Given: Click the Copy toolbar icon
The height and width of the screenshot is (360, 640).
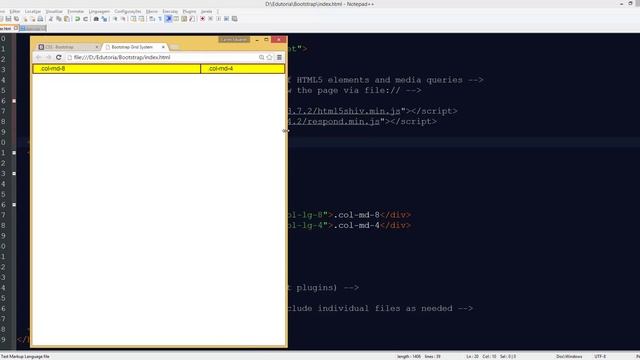Looking at the screenshot, I should 59,19.
